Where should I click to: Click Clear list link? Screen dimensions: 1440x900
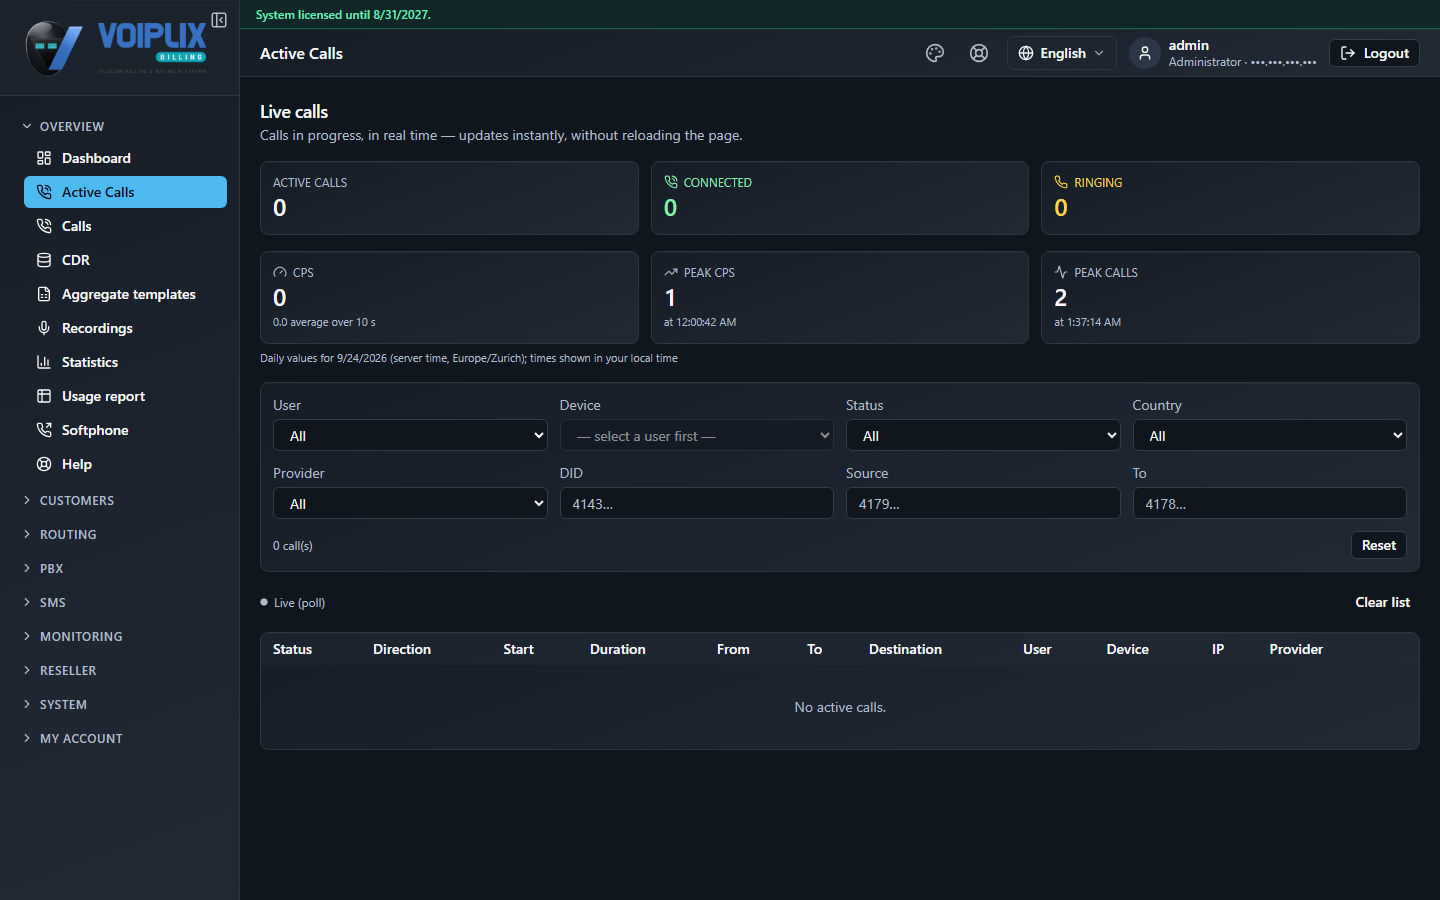[1383, 602]
